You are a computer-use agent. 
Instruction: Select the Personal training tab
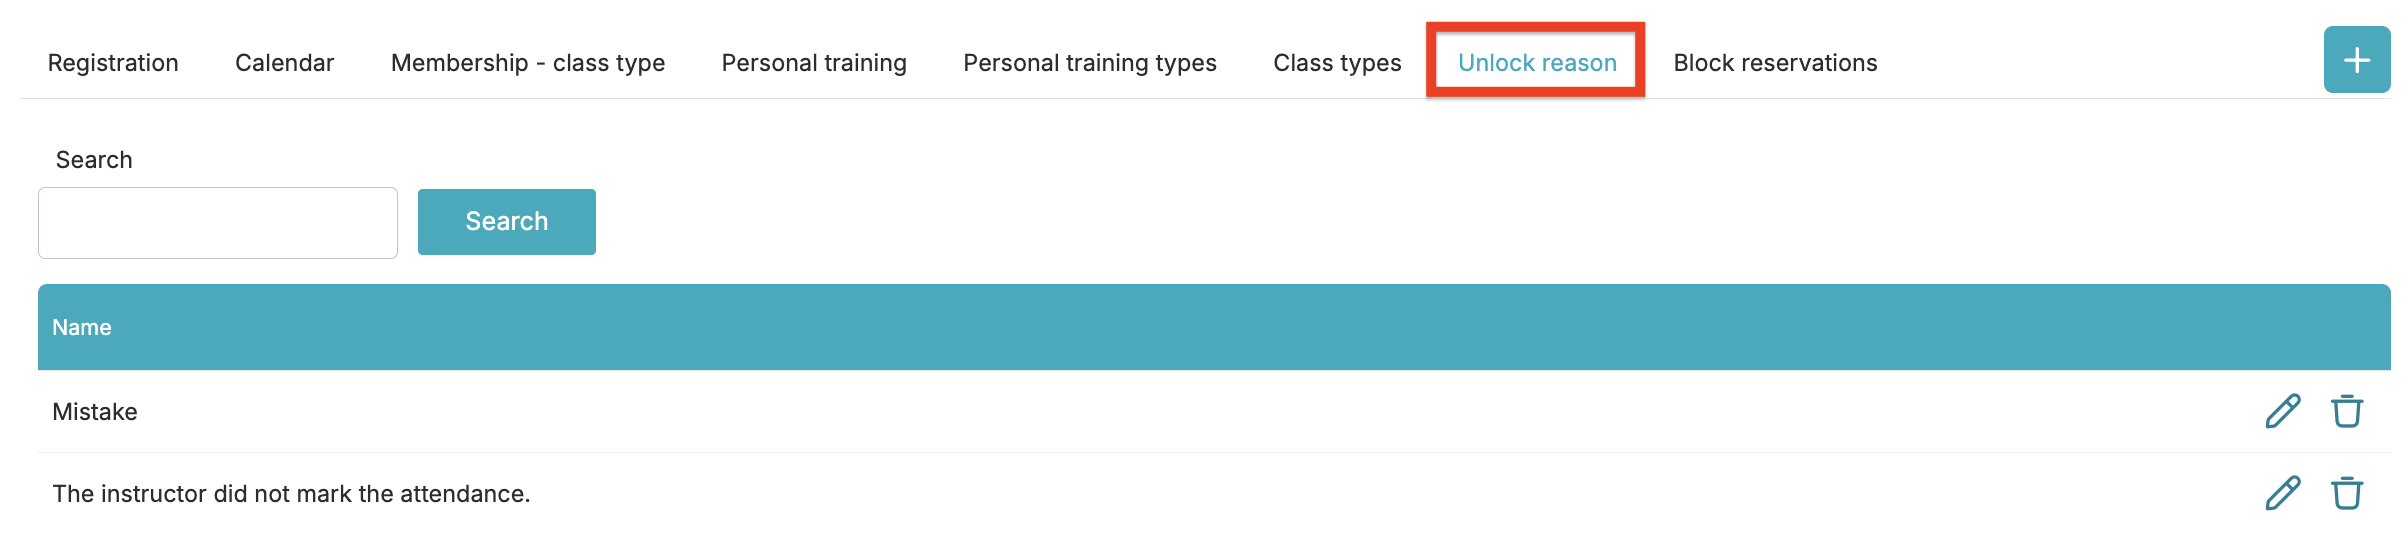coord(814,63)
